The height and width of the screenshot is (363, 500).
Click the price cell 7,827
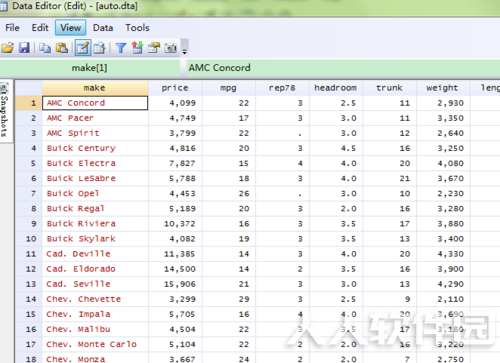175,163
